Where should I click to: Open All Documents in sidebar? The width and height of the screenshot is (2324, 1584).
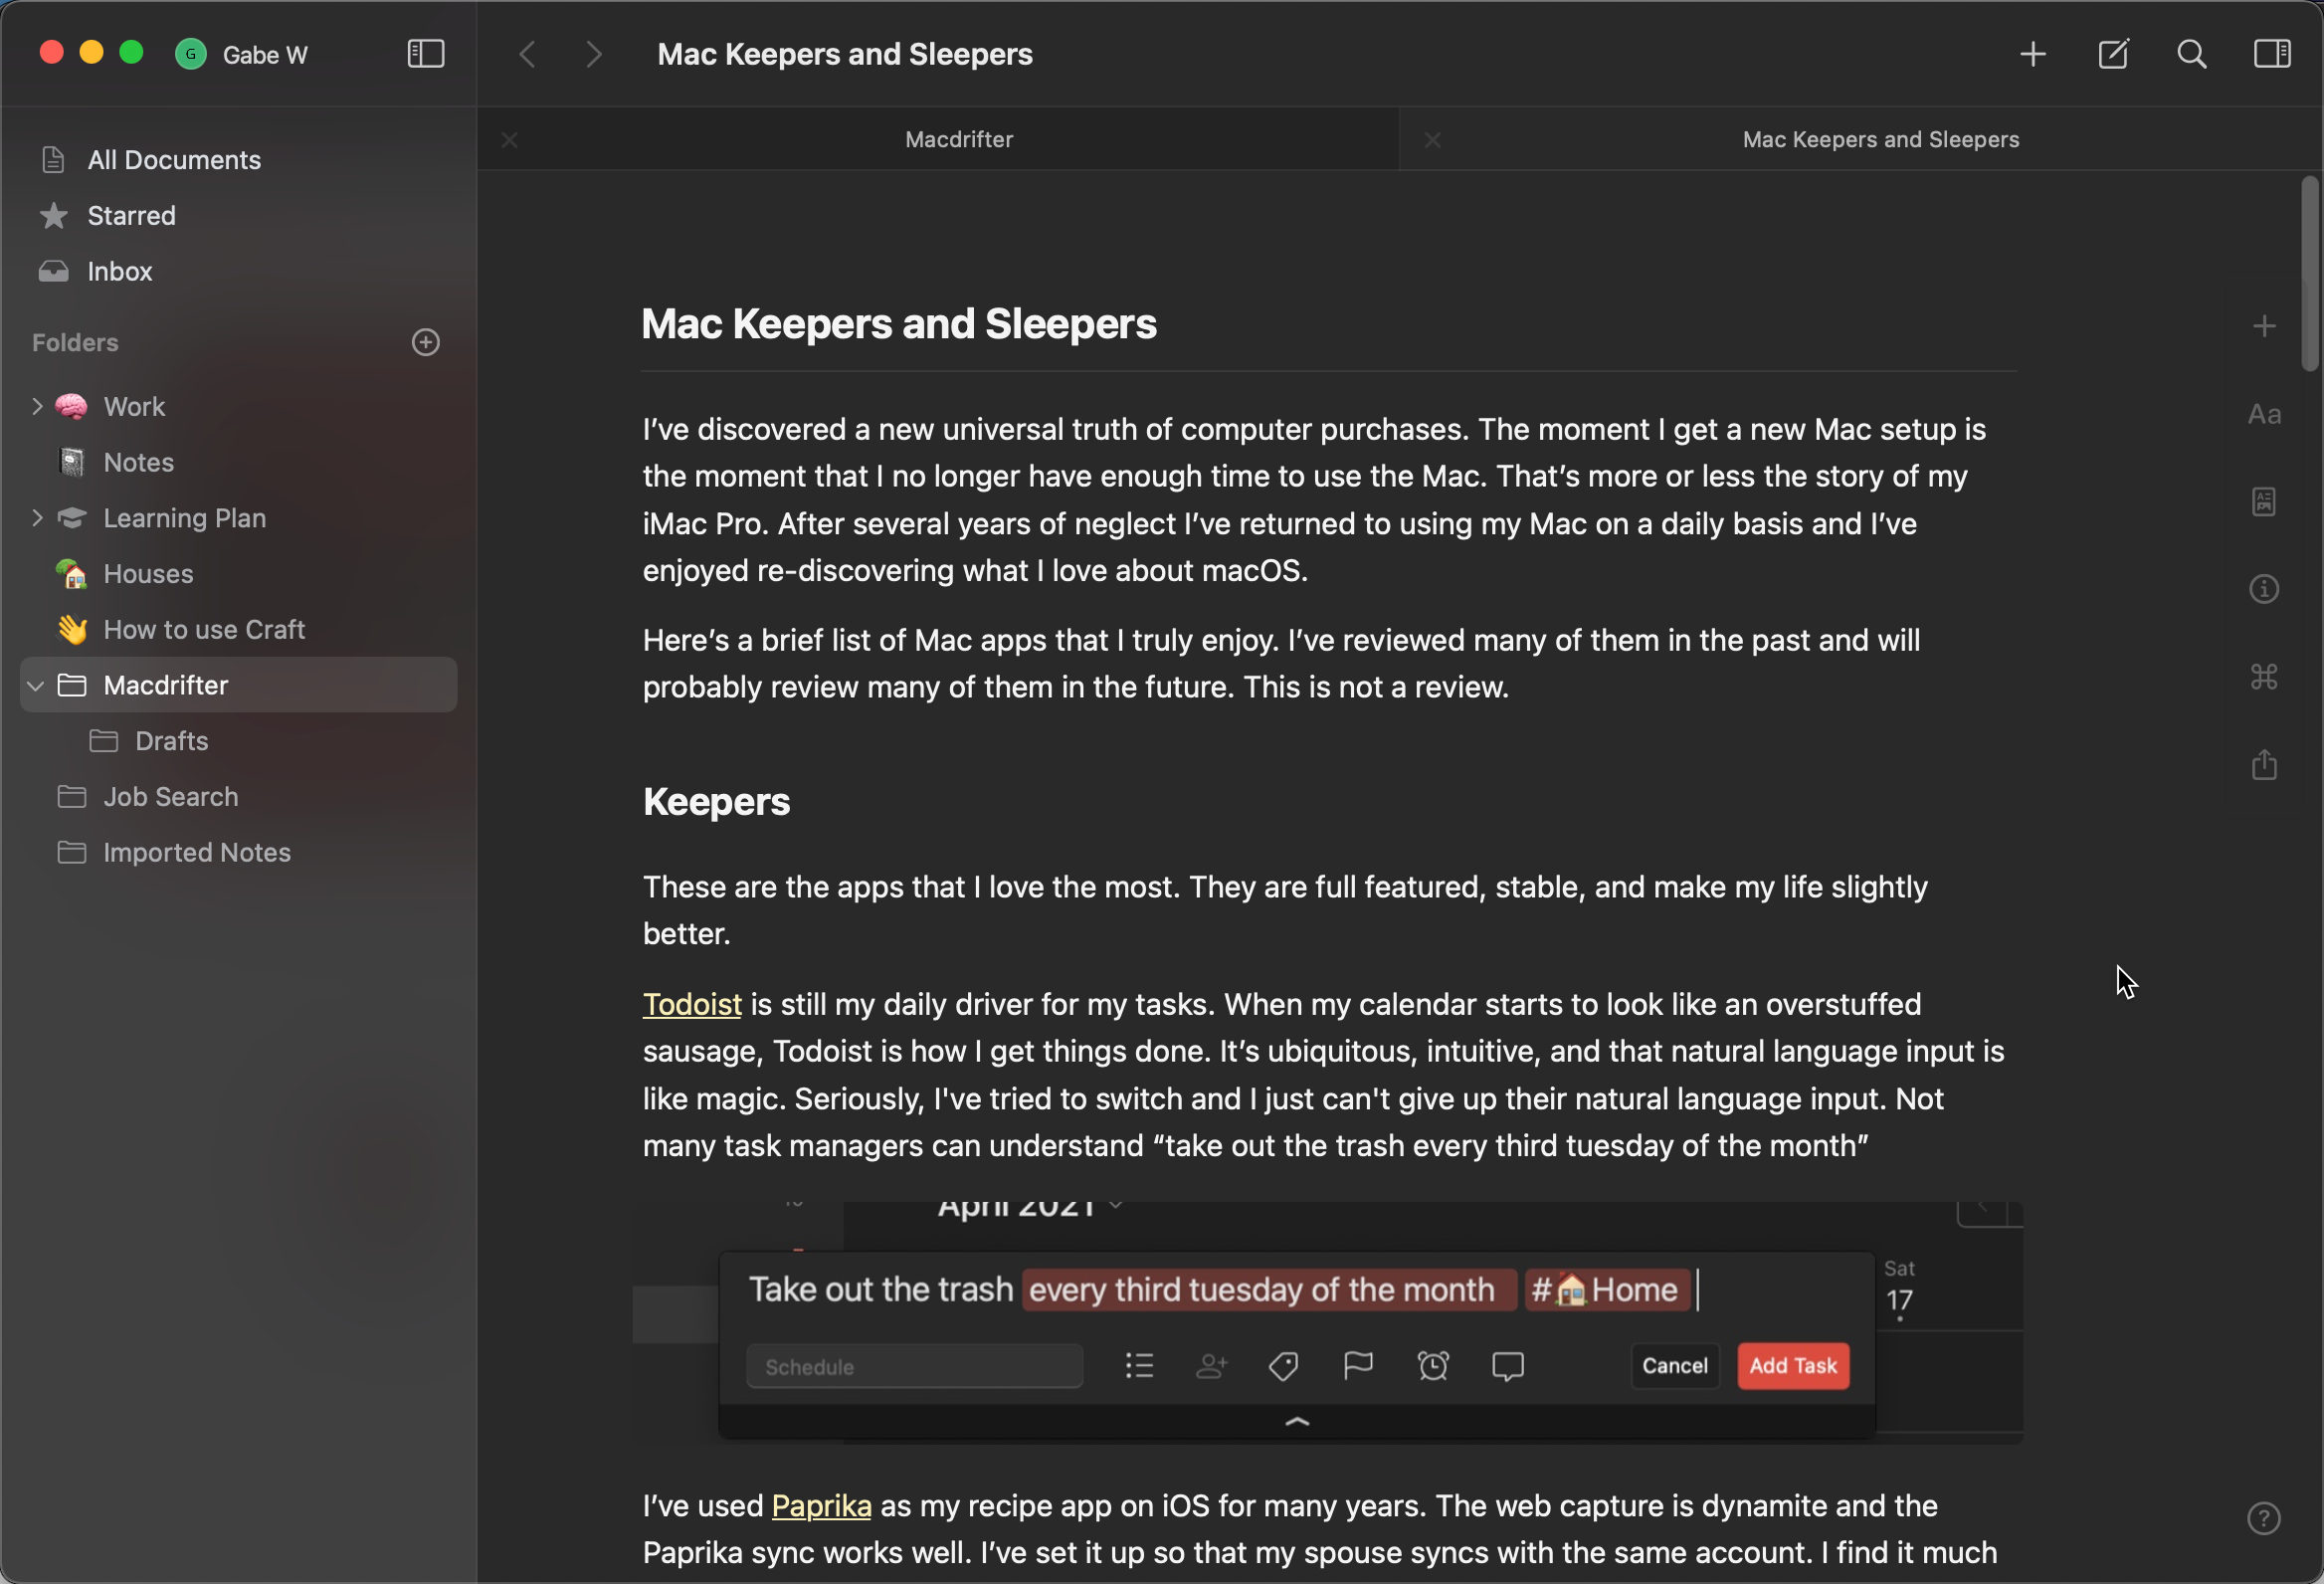click(238, 160)
